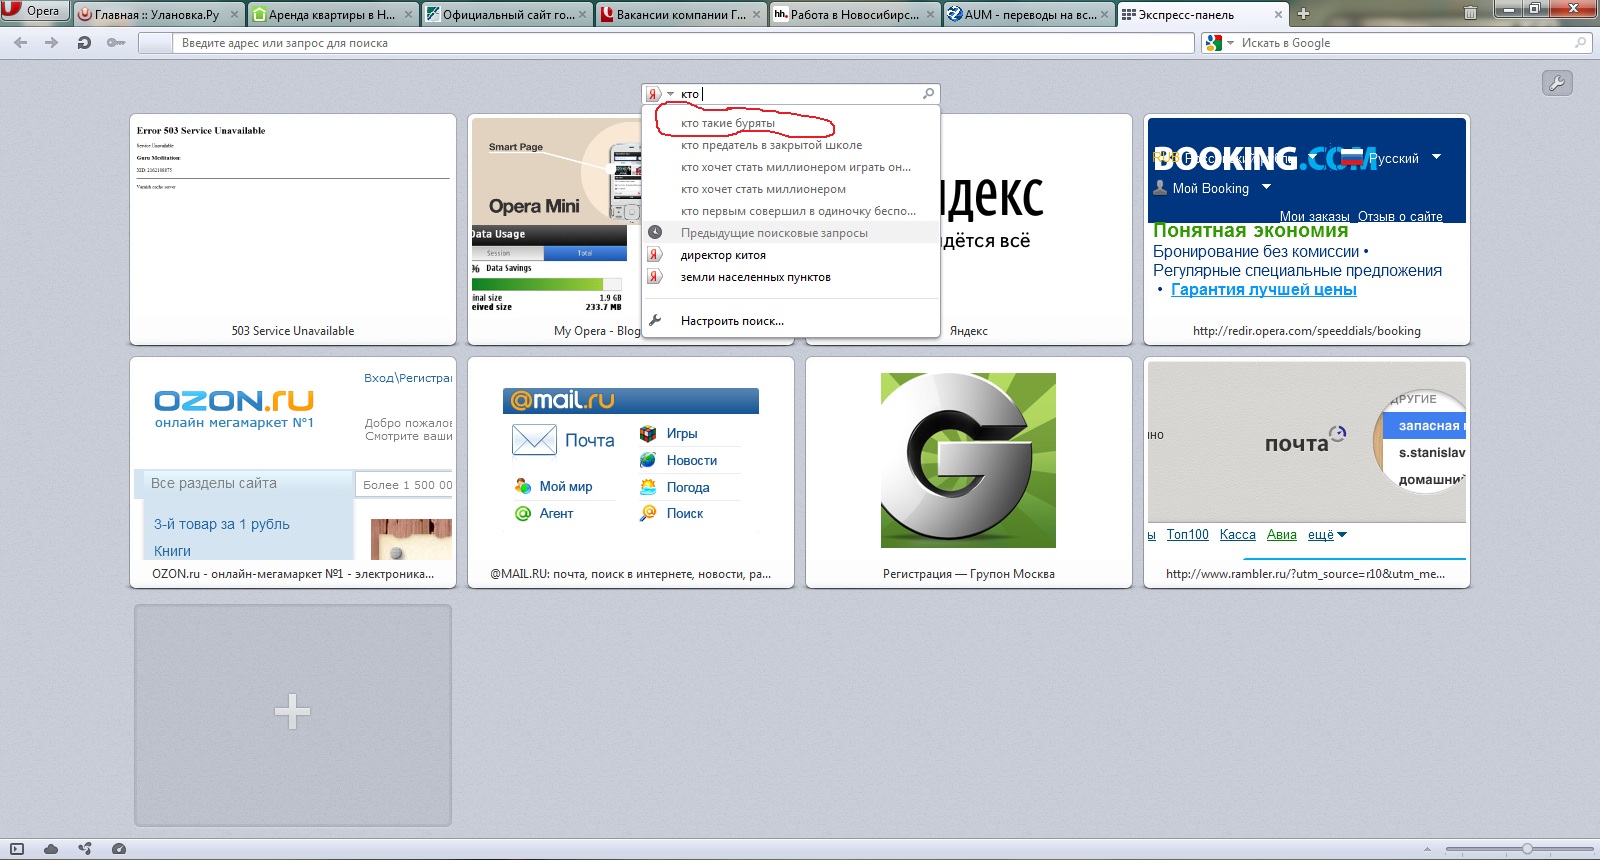Screen dimensions: 1600x860
Task: Open the Opera main menu
Action: (34, 12)
